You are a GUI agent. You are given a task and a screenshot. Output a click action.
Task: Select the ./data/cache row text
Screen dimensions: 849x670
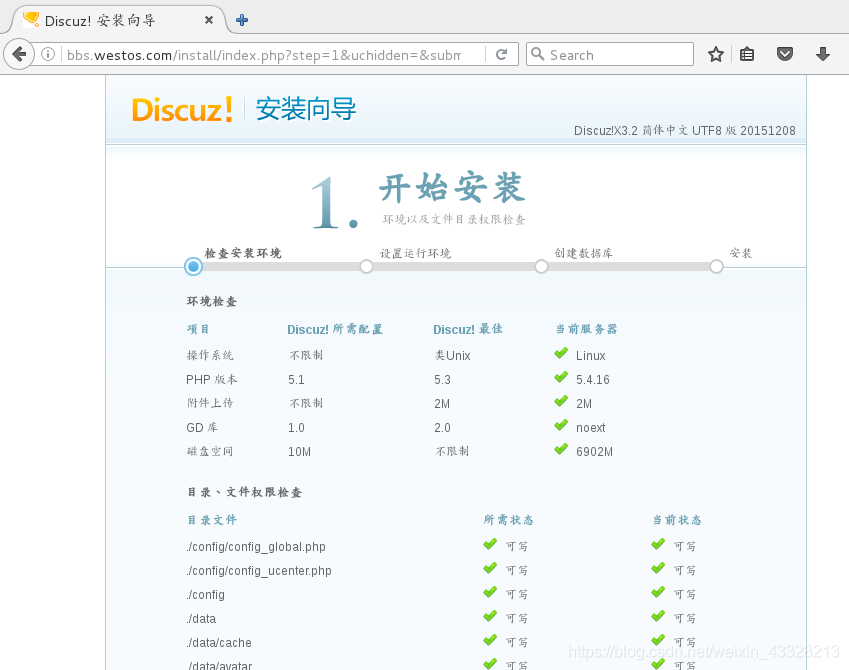219,643
